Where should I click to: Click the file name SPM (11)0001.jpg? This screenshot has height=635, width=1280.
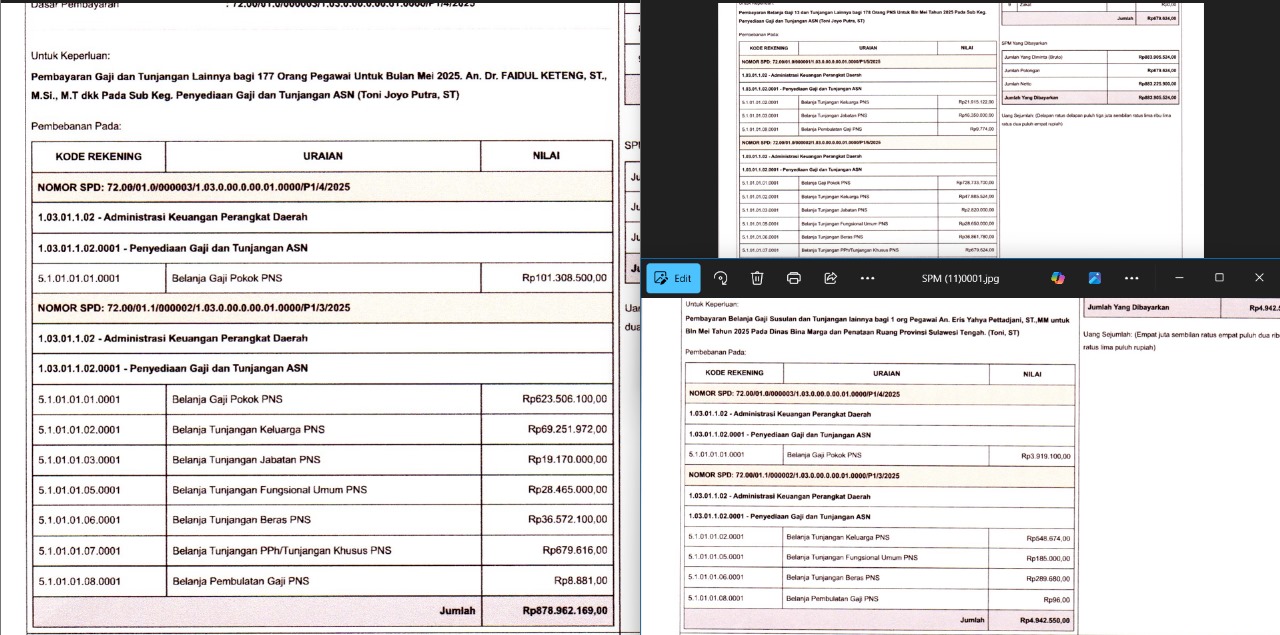960,279
